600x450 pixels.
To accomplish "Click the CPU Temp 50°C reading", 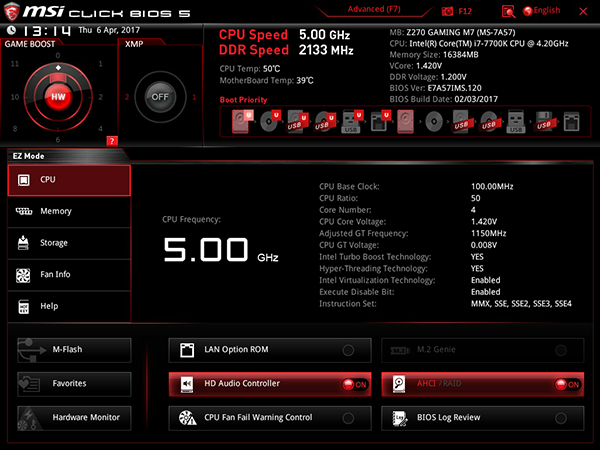I will point(250,69).
